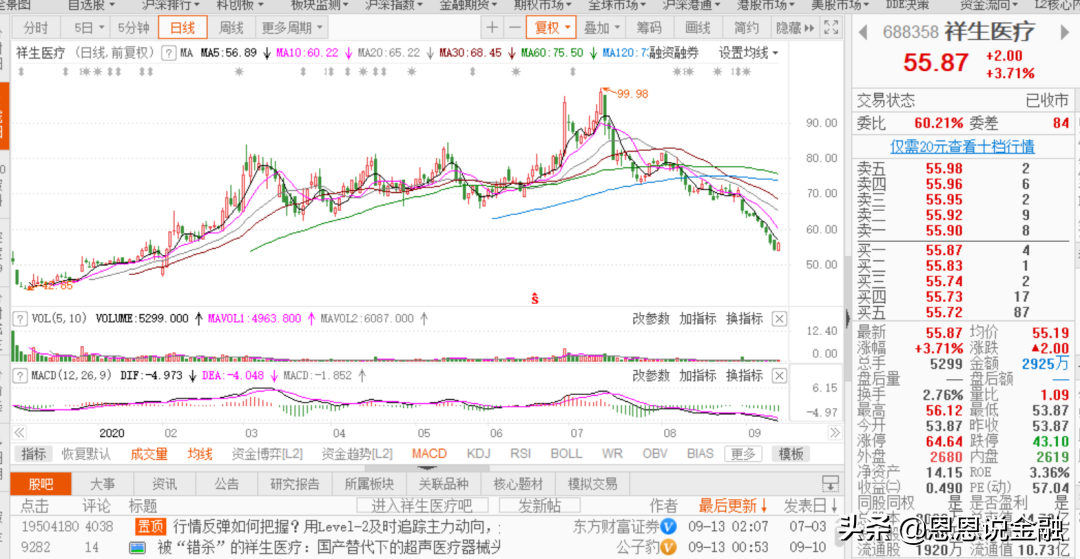This screenshot has height=559, width=1080.
Task: Click the pop-out panel icon above posts list
Action: point(831,483)
